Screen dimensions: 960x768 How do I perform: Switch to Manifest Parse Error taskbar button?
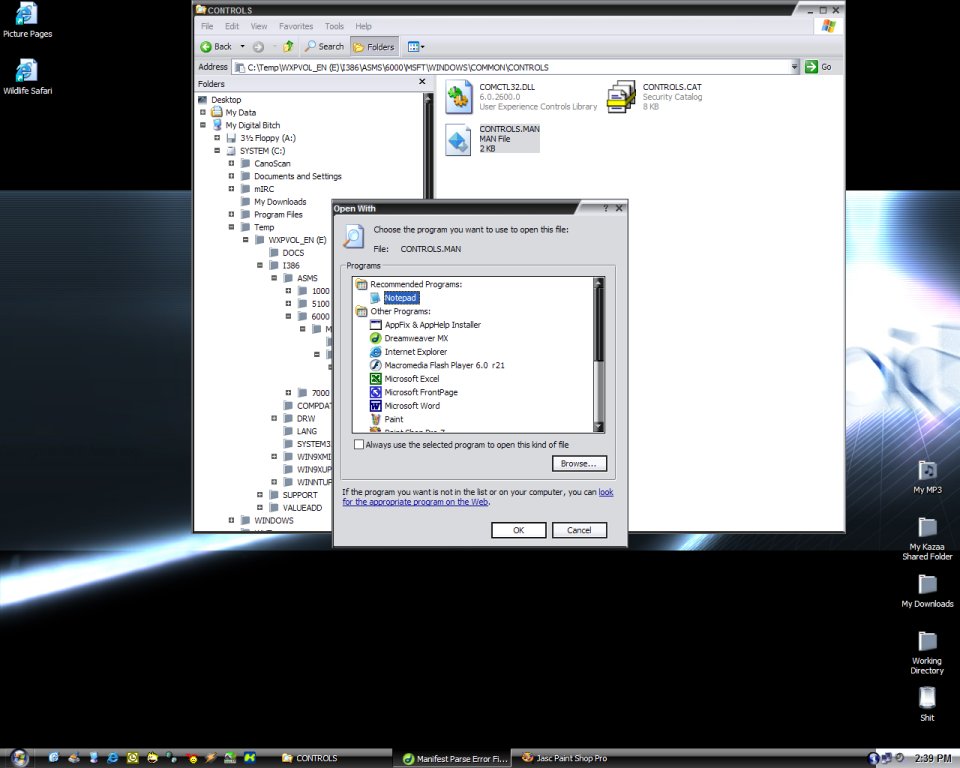[454, 759]
